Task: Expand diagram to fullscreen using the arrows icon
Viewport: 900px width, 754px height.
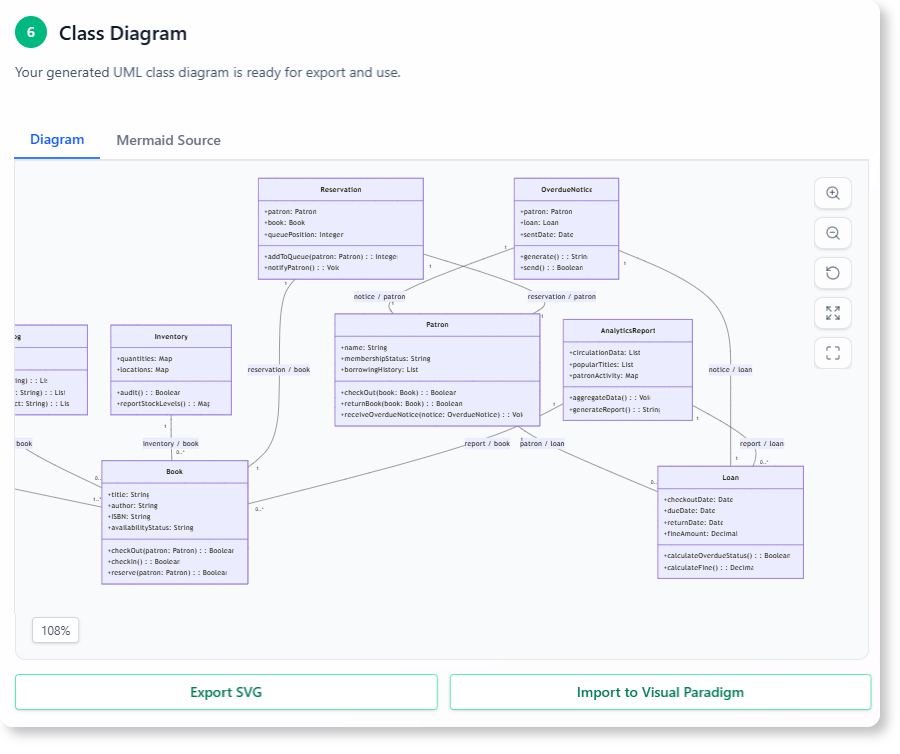Action: pyautogui.click(x=832, y=312)
